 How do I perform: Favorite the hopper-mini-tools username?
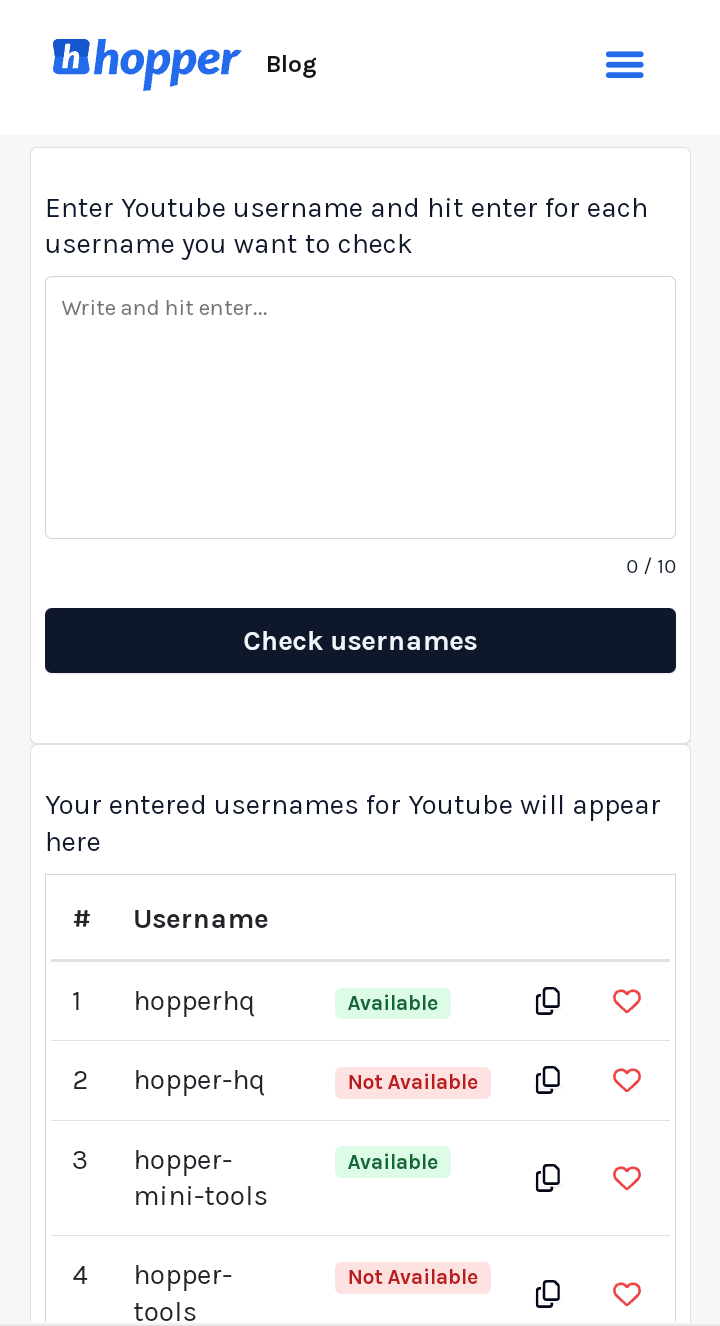[627, 1178]
